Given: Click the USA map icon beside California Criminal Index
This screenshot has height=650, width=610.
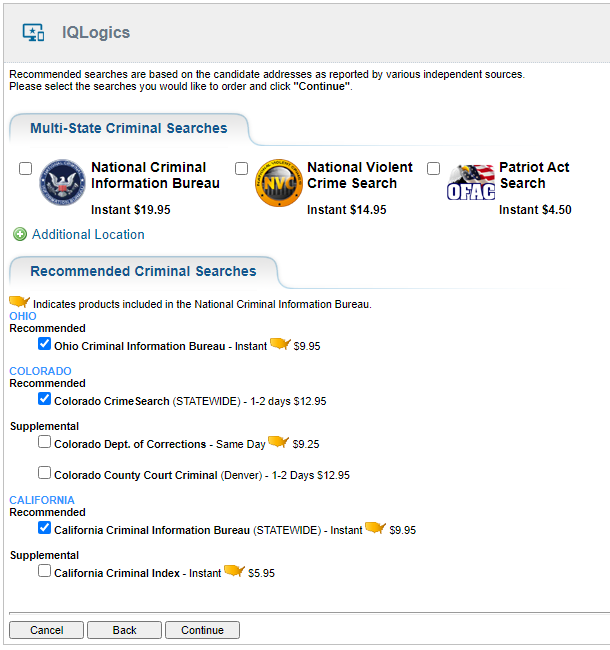Looking at the screenshot, I should tap(234, 571).
